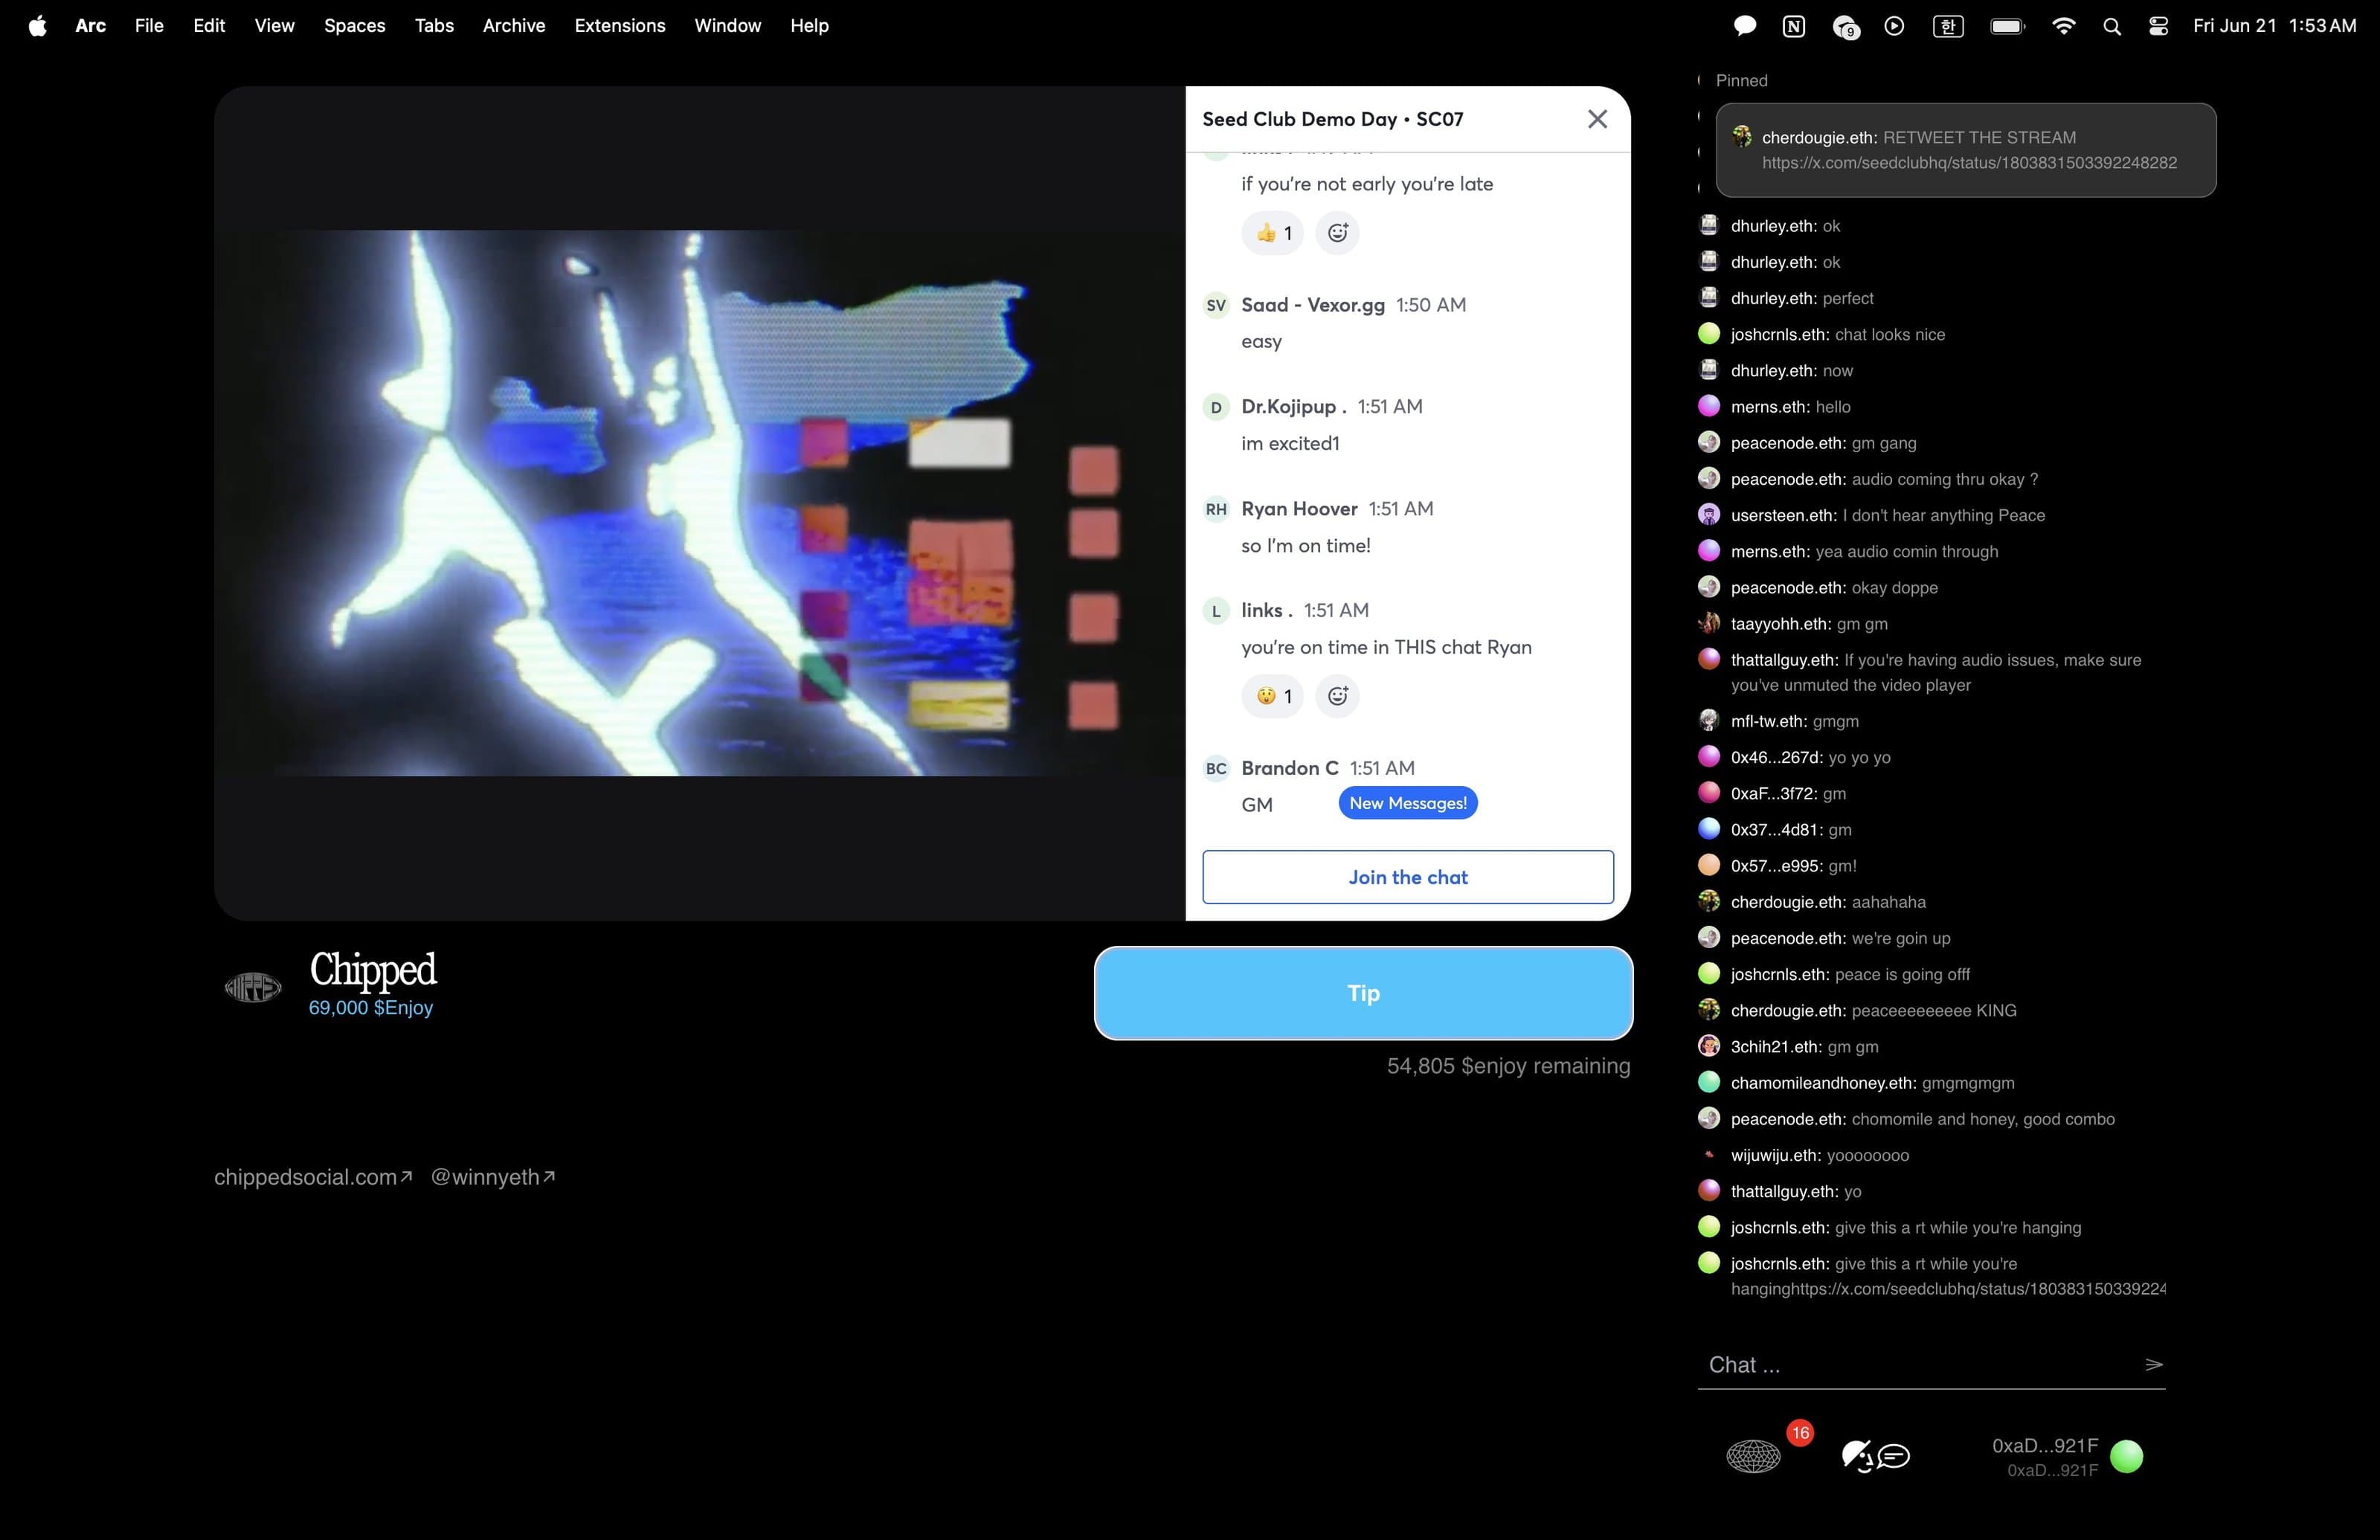Open the Archive menu
Viewport: 2380px width, 1540px height.
click(x=513, y=26)
